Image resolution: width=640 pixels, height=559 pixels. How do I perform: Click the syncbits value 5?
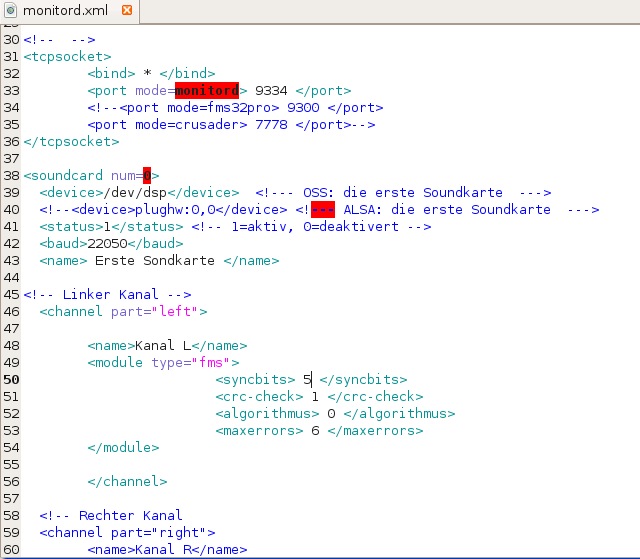point(307,379)
